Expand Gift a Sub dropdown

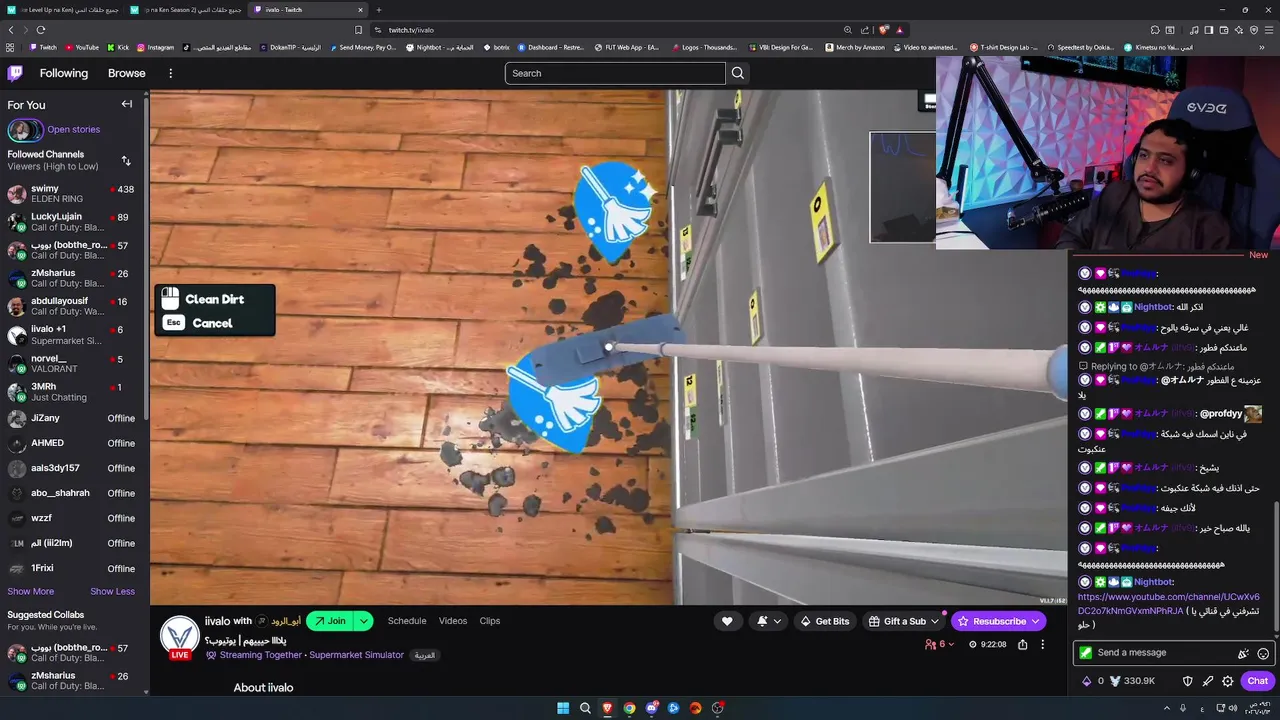coord(935,621)
